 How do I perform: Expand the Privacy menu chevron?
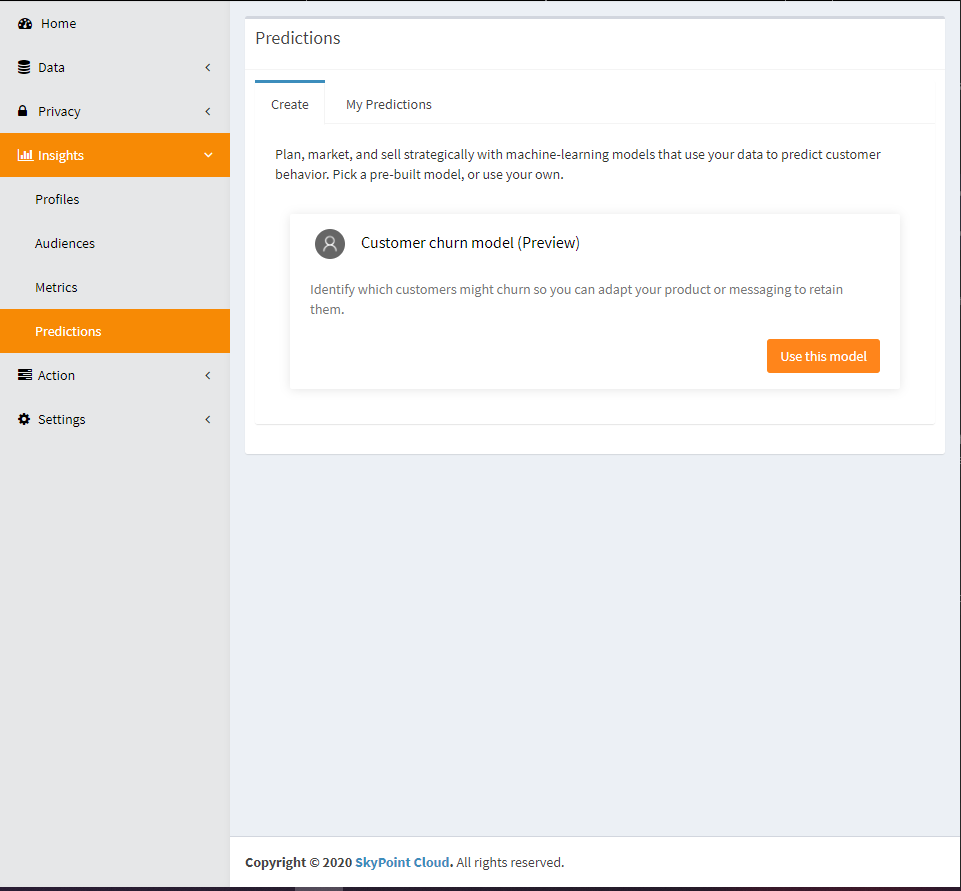[208, 111]
